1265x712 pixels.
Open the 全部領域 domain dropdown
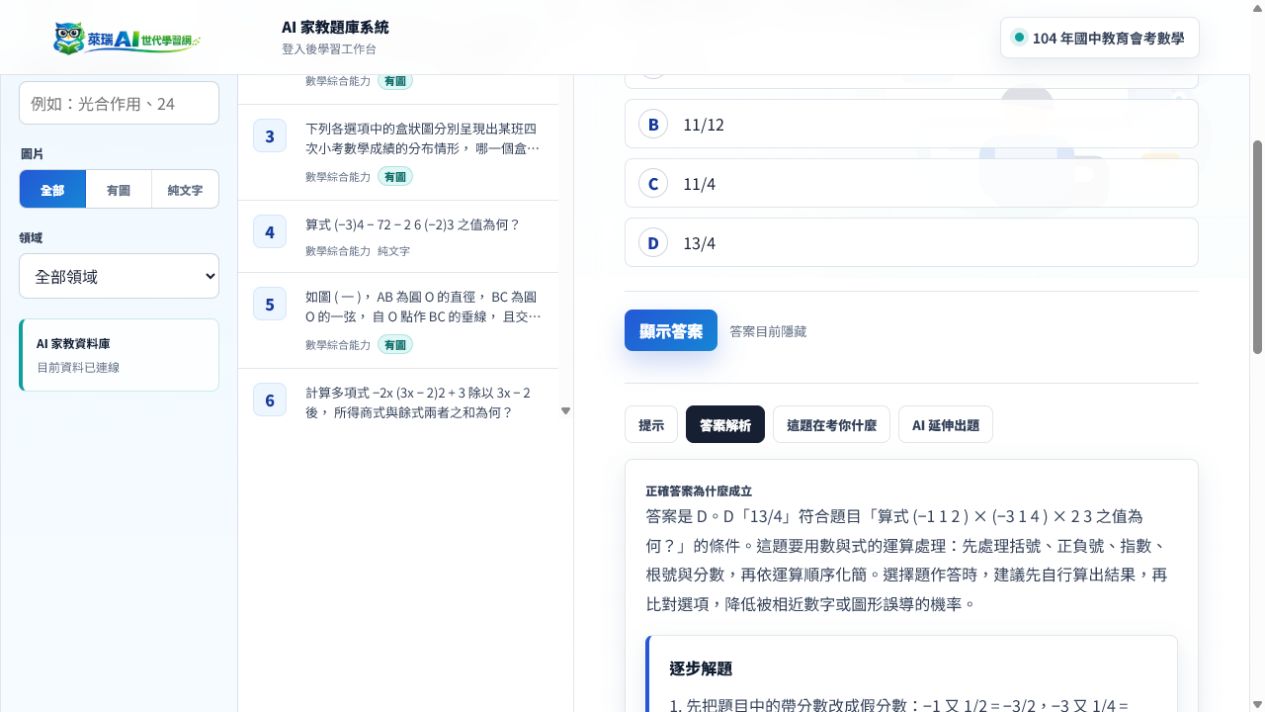click(119, 276)
